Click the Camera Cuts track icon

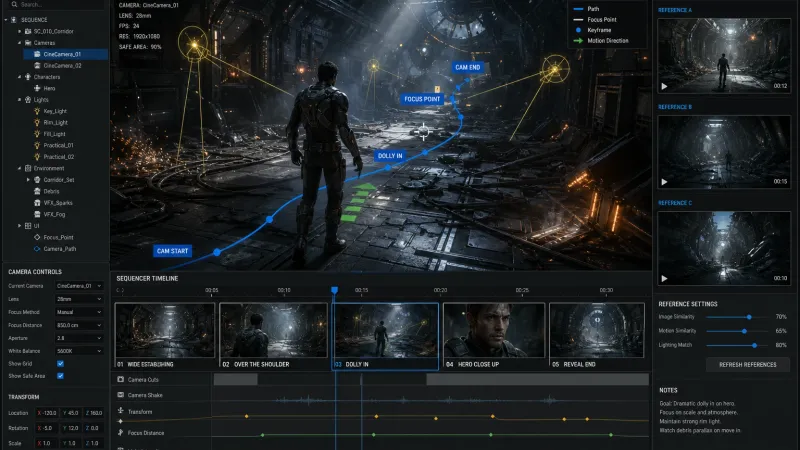coord(121,379)
